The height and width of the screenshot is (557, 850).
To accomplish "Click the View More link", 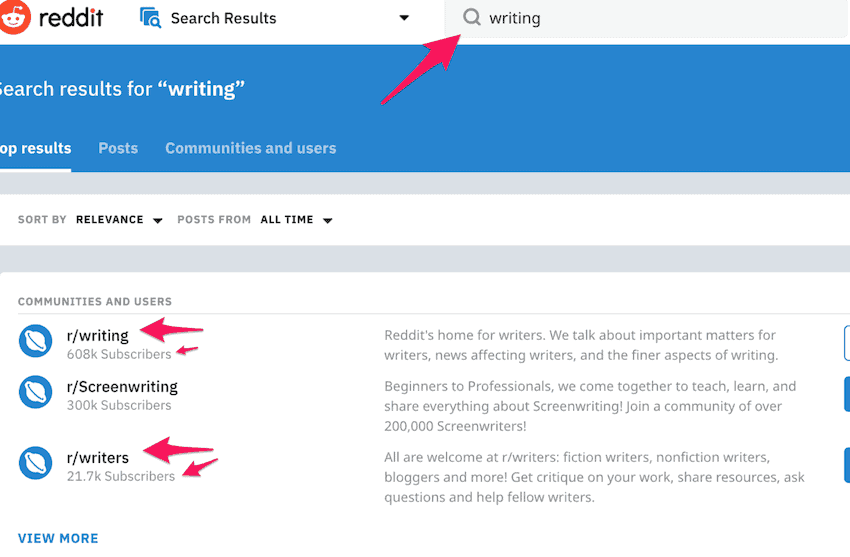I will 58,538.
